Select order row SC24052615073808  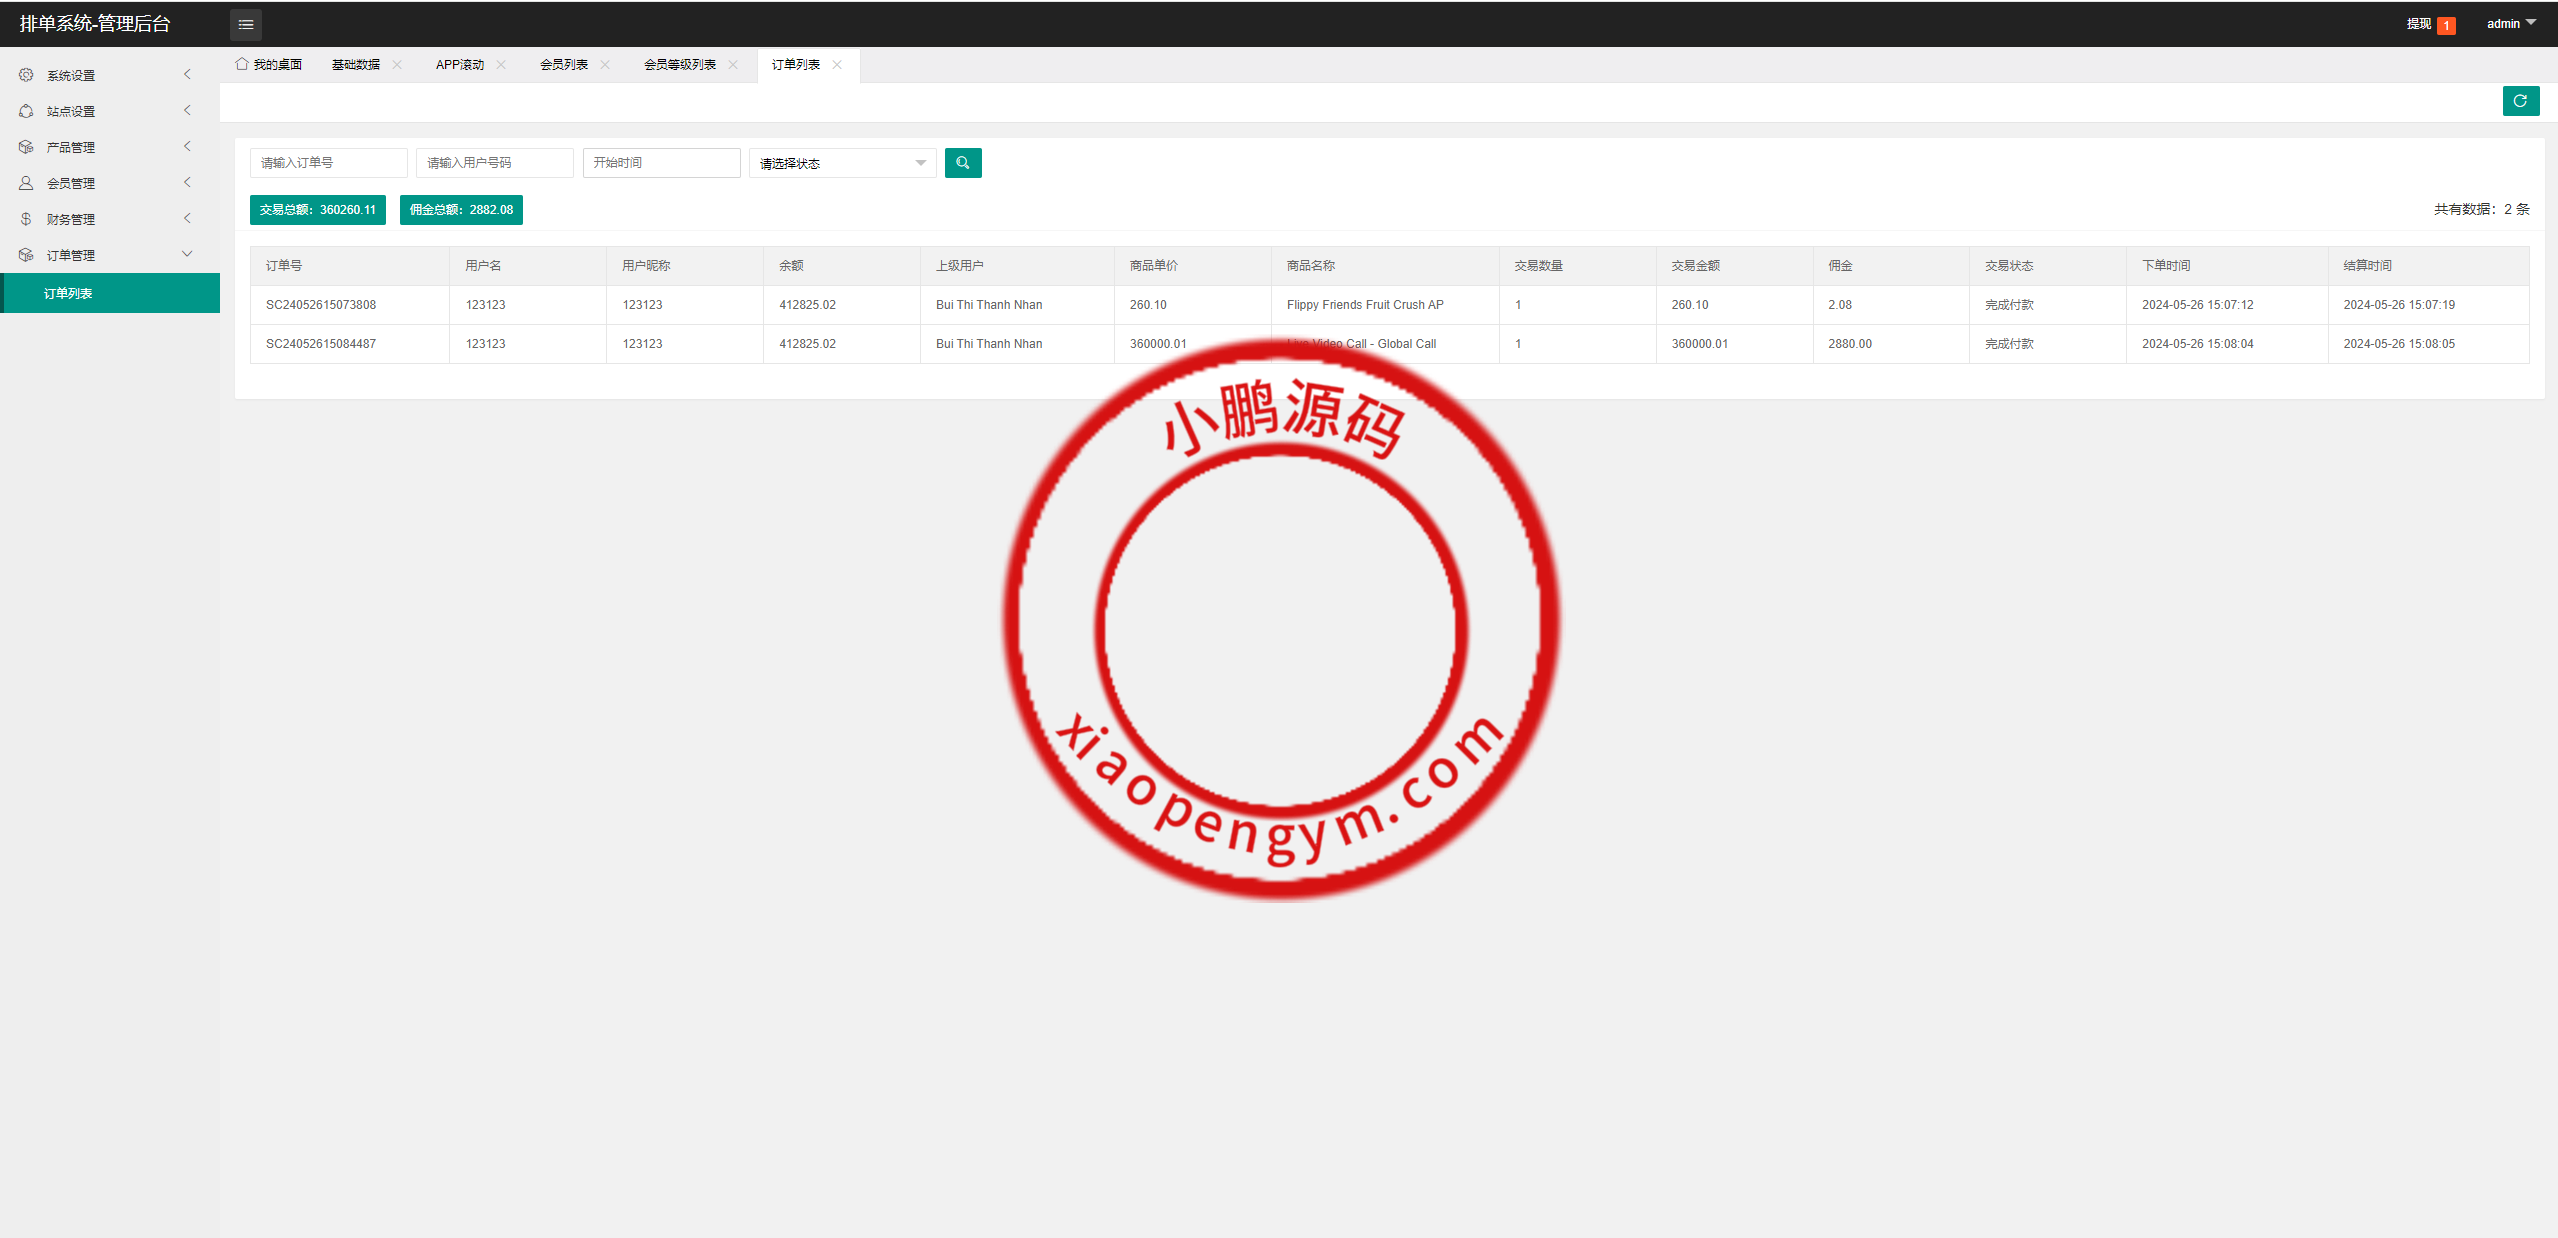[321, 304]
